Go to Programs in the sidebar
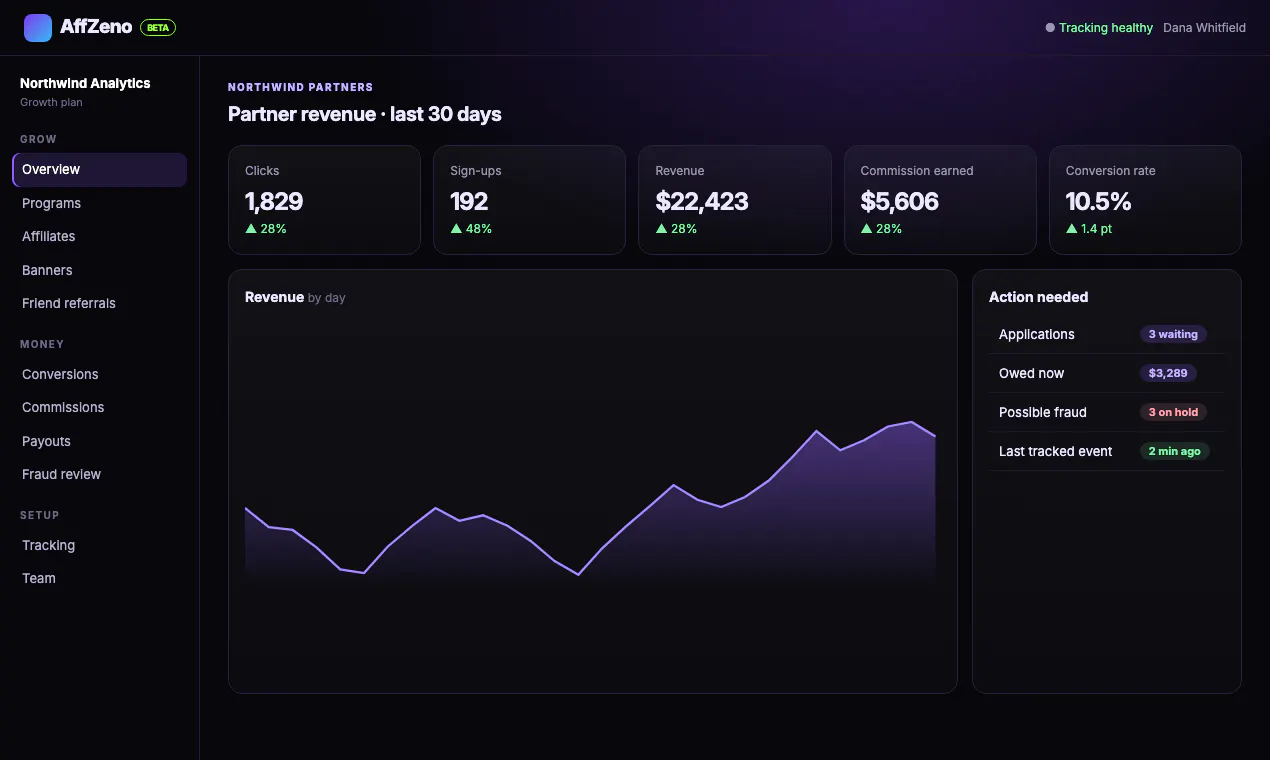1270x760 pixels. pos(99,203)
